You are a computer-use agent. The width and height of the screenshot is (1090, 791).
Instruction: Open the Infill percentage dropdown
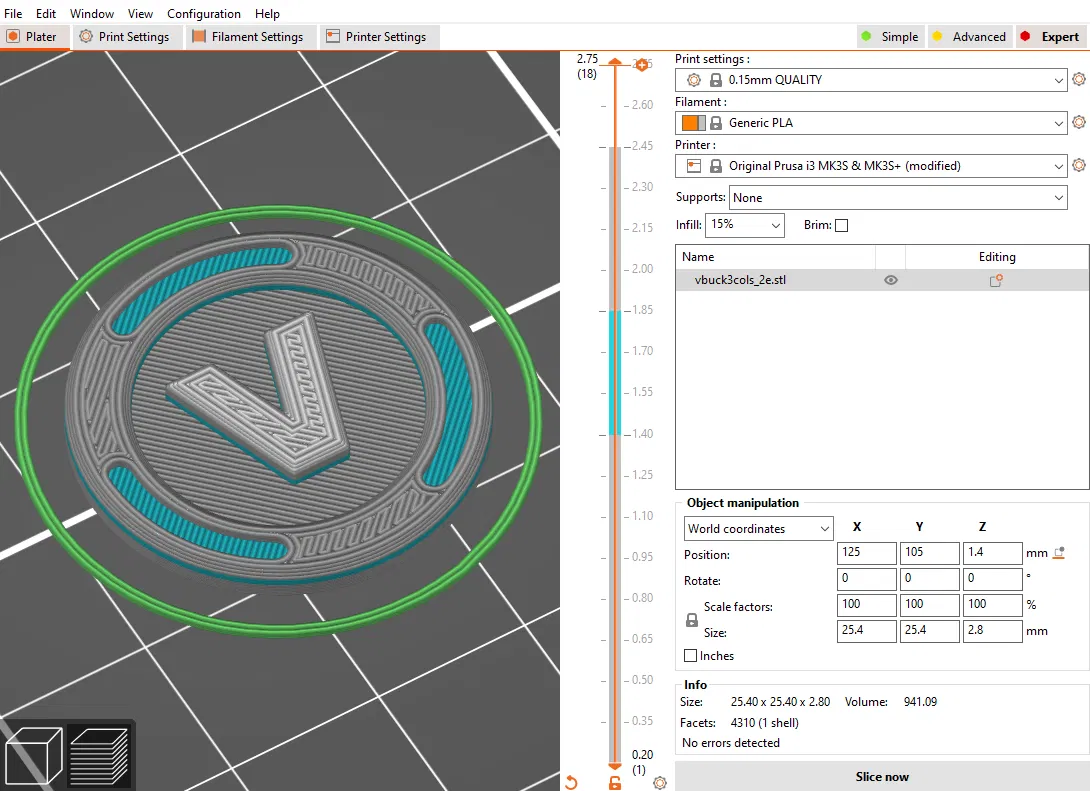745,225
